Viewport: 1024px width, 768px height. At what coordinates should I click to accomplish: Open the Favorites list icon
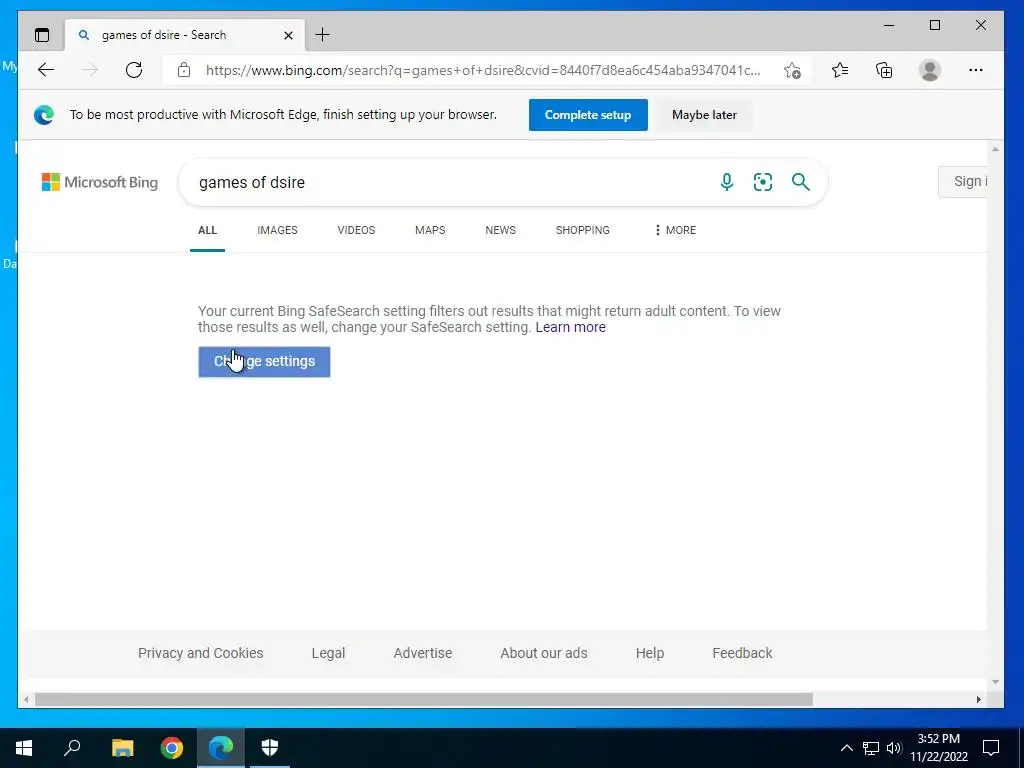[840, 70]
